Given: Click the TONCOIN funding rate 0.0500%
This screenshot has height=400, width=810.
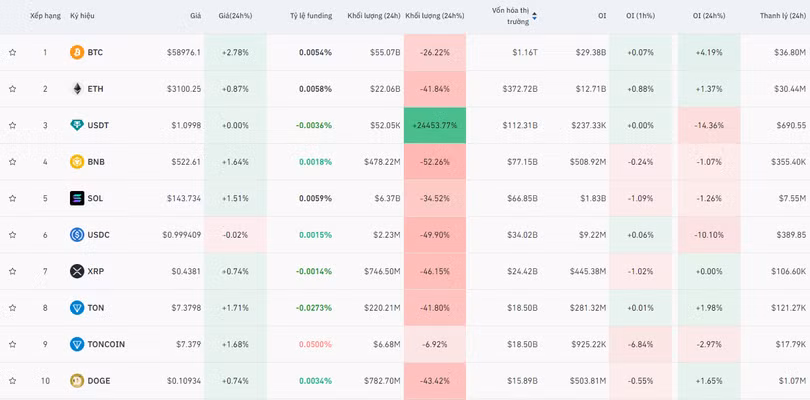Looking at the screenshot, I should point(315,344).
